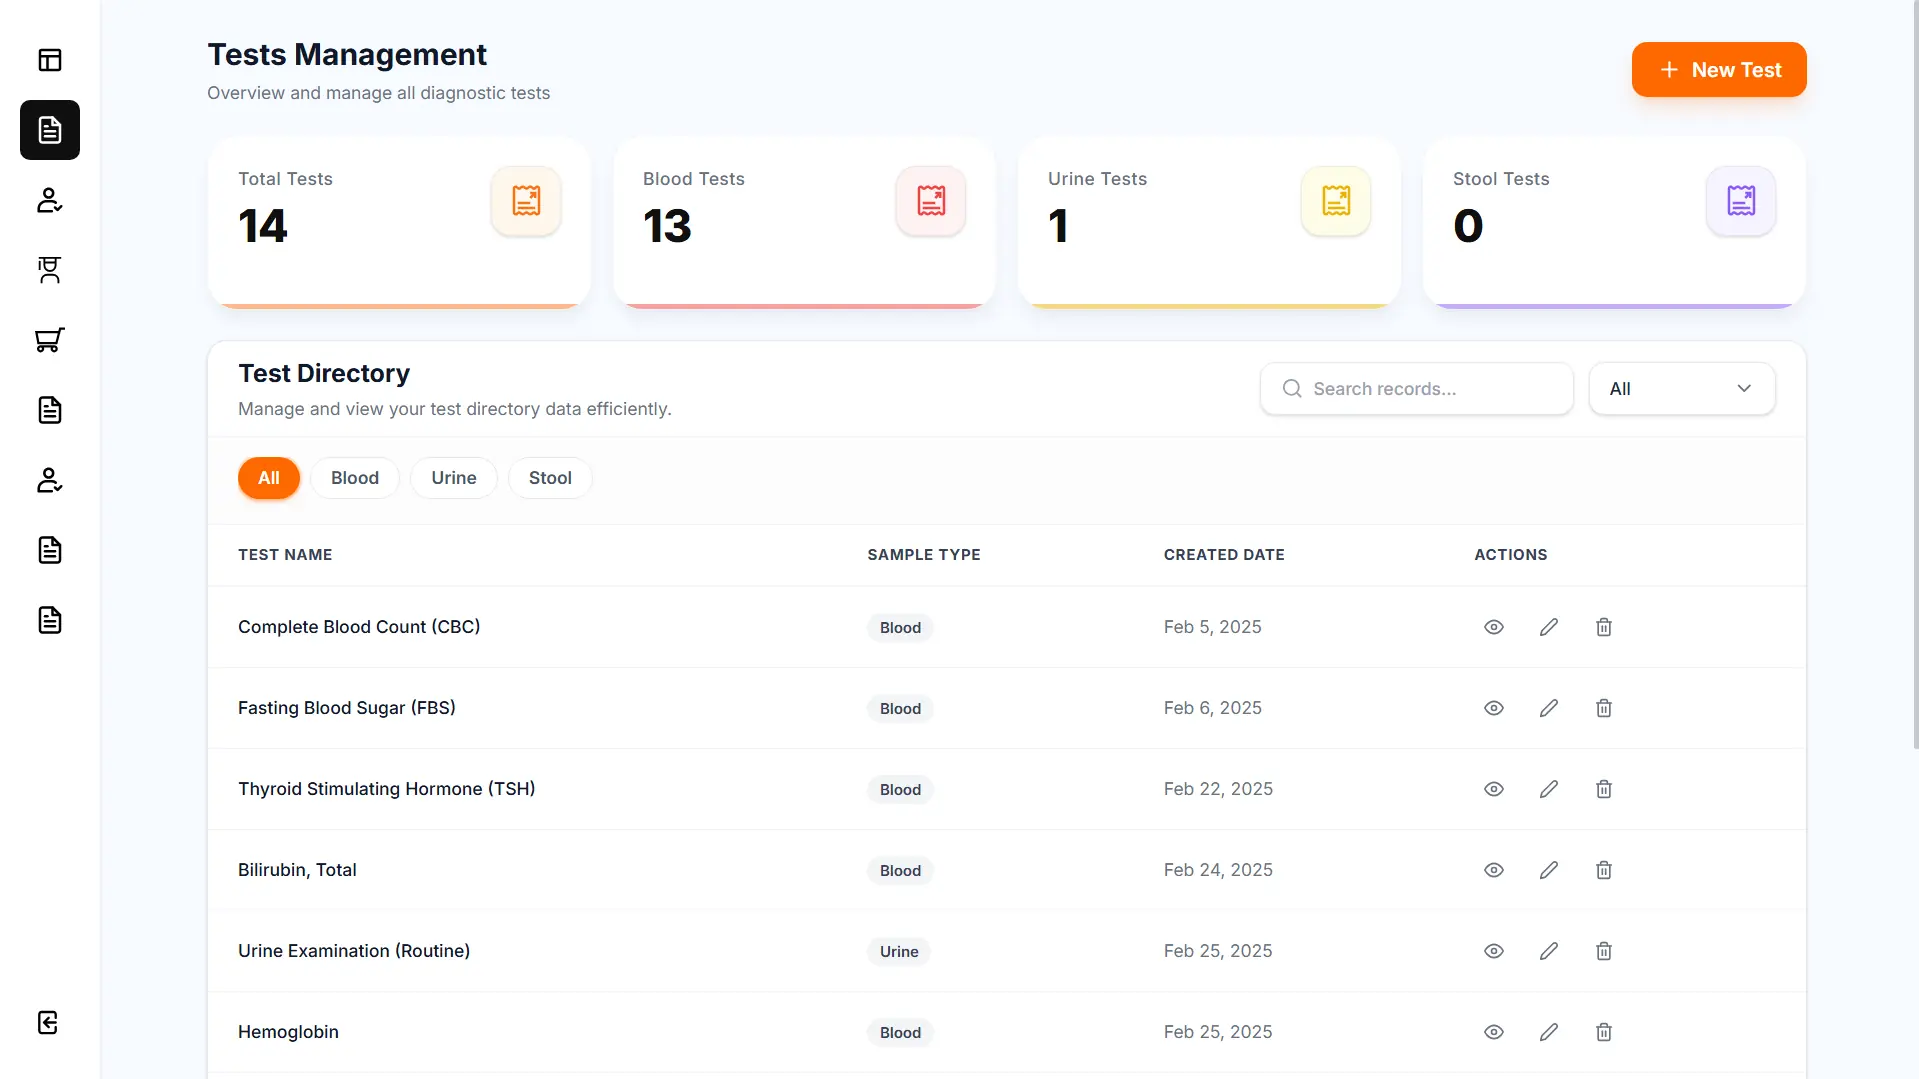Click the Feb 22, 2025 date
Screen dimensions: 1919x1079
point(1218,789)
